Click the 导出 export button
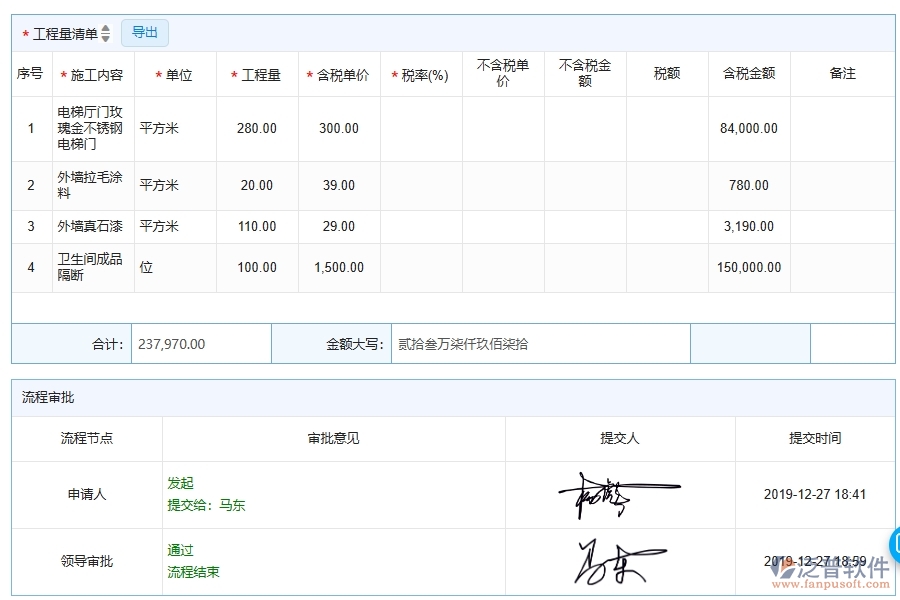Image resolution: width=900 pixels, height=600 pixels. (x=144, y=32)
